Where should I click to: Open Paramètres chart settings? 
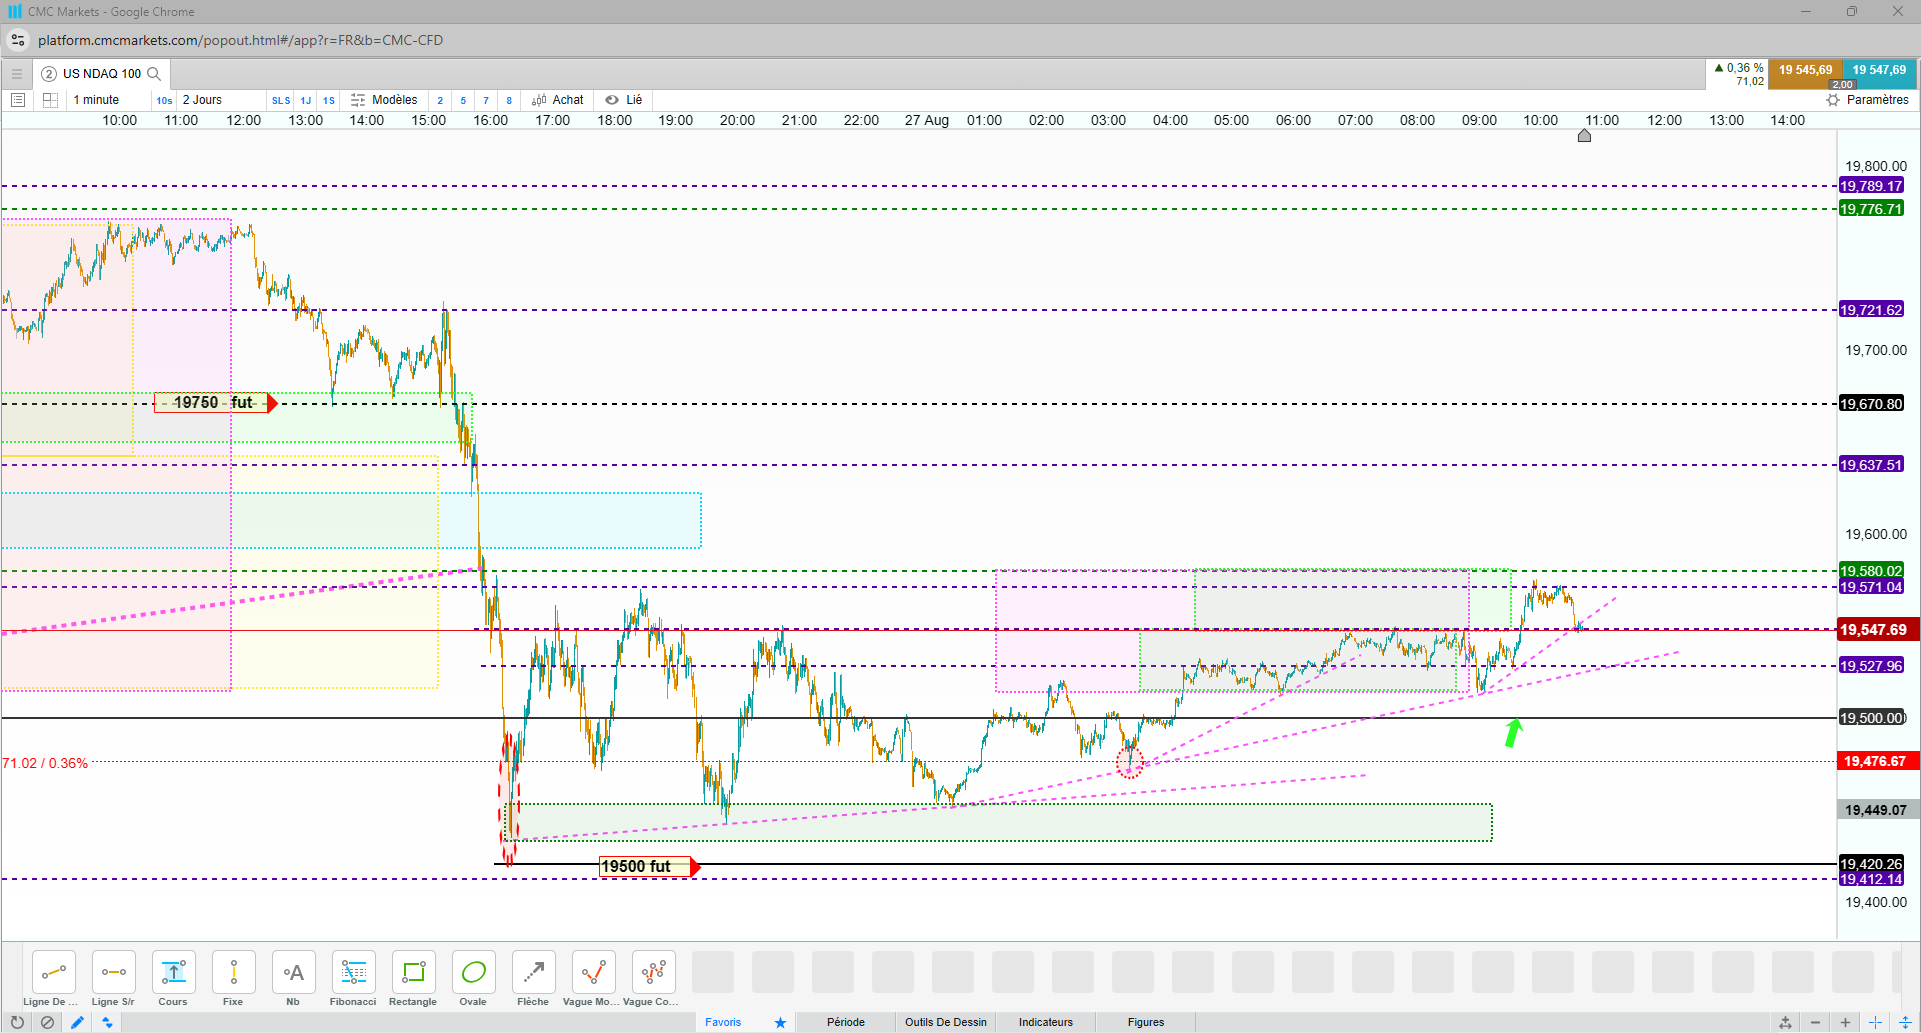click(1868, 100)
